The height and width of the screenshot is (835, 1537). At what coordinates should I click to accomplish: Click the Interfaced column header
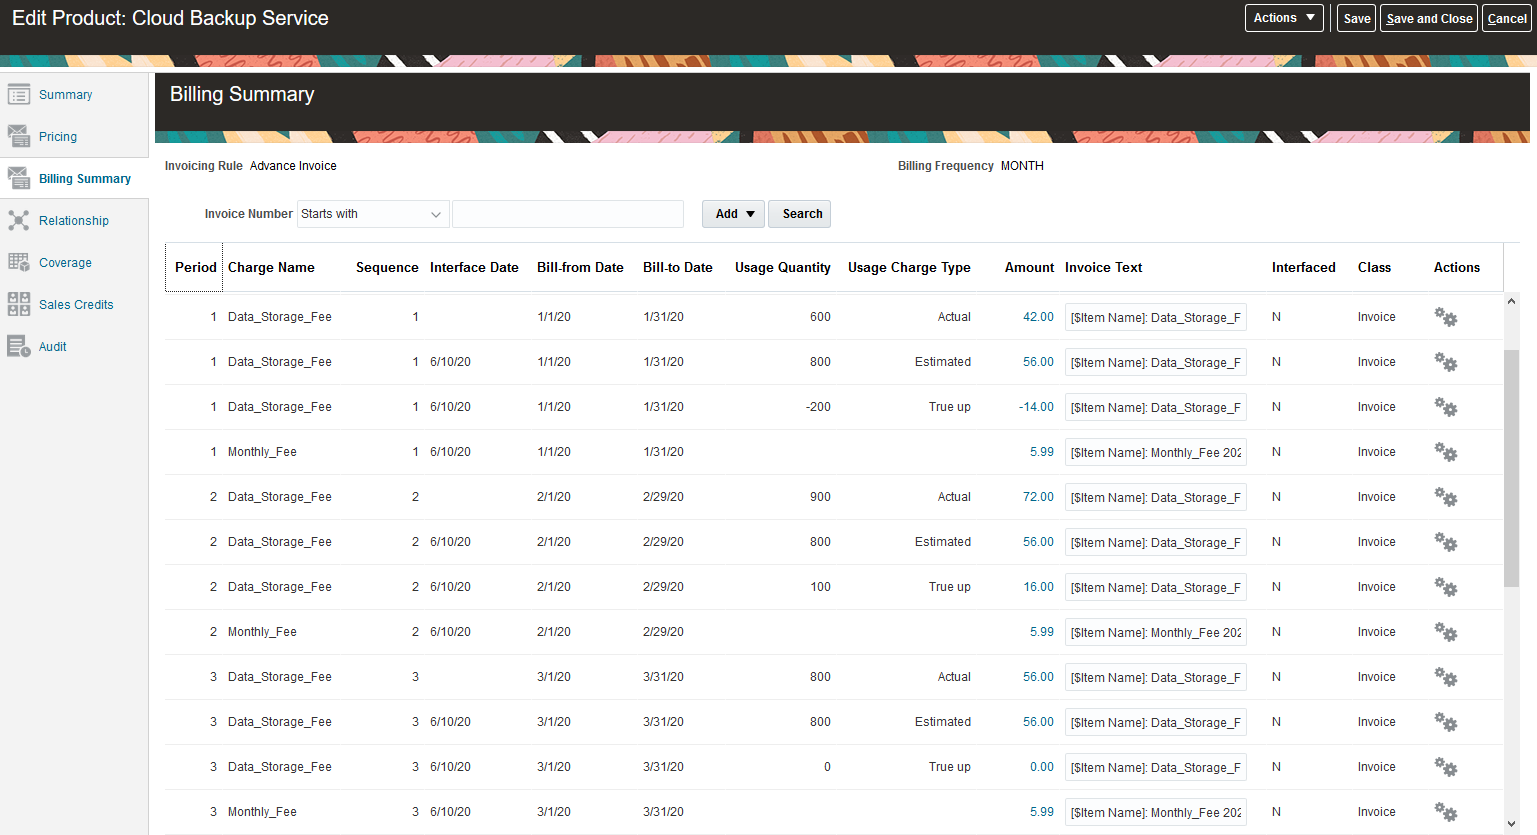(1304, 267)
